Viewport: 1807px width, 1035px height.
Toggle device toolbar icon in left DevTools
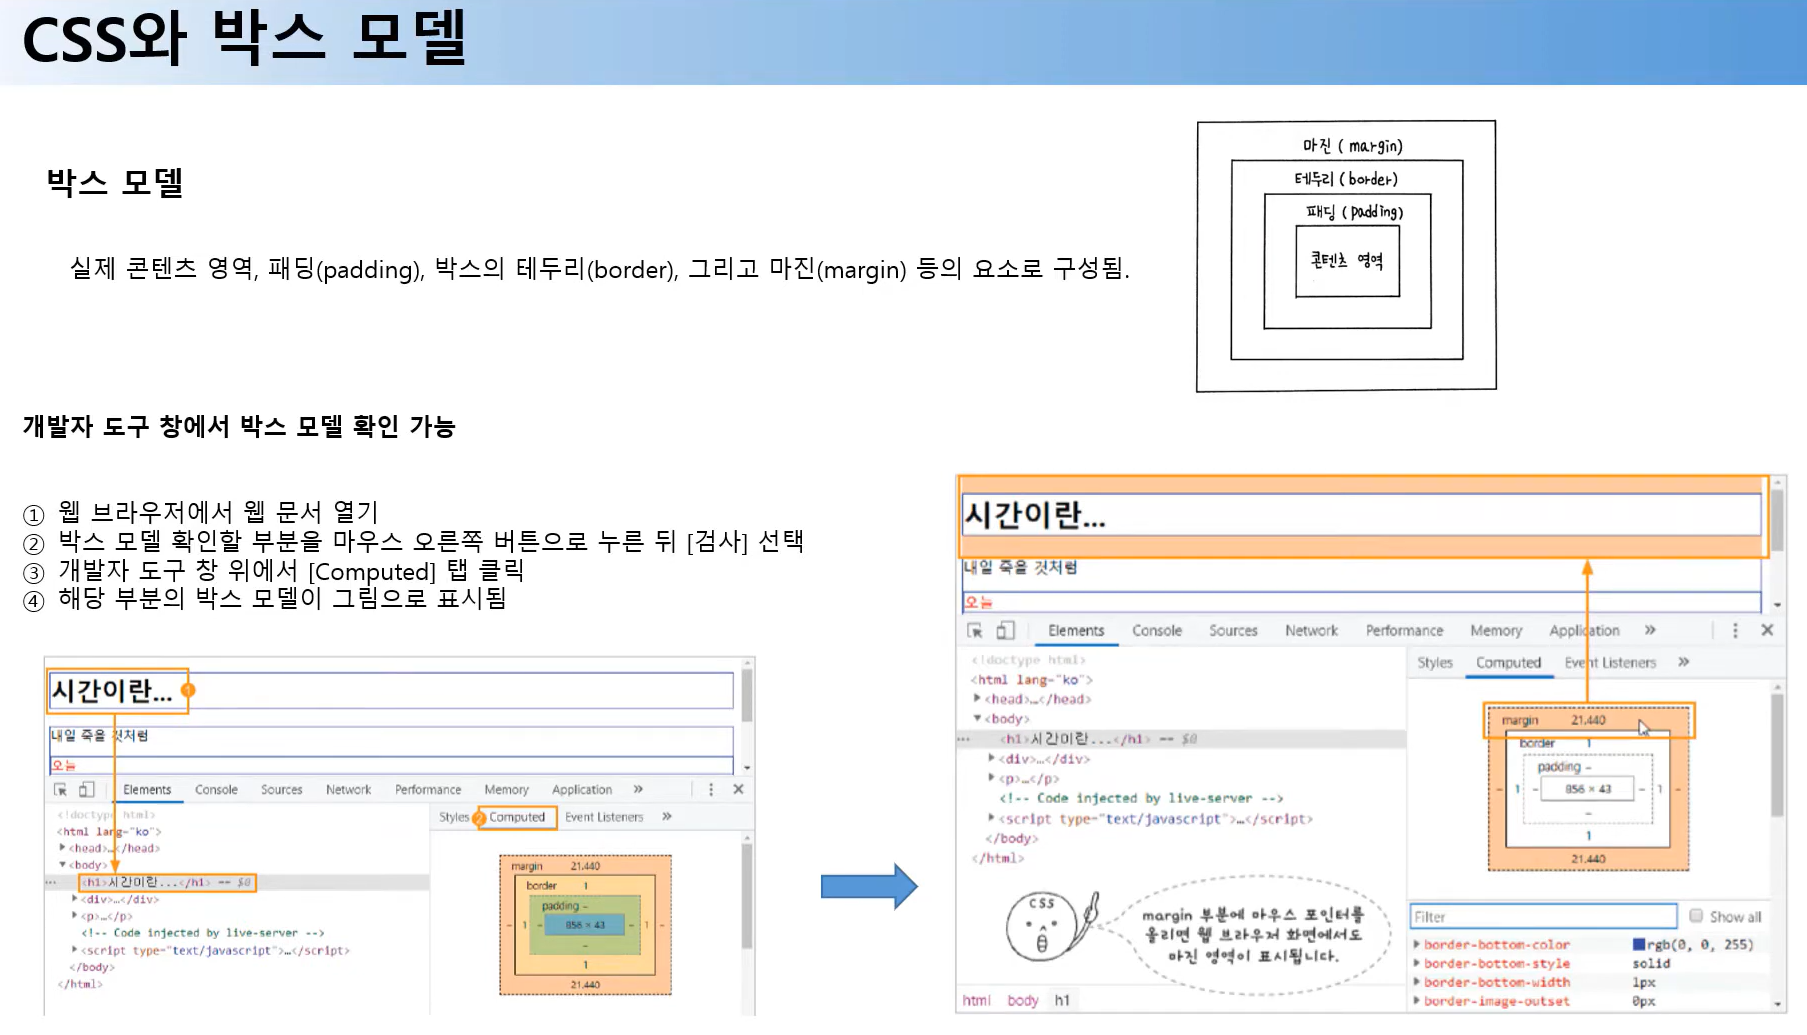tap(87, 789)
